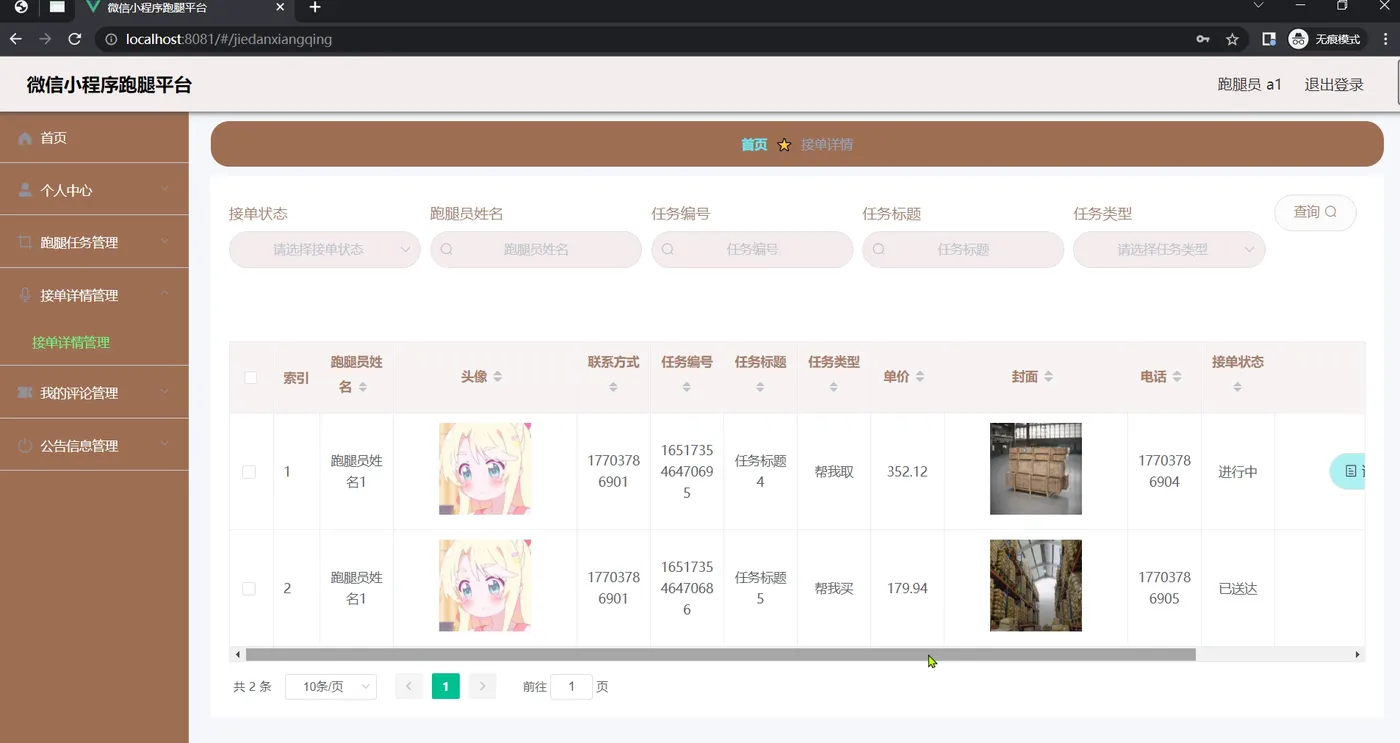Reload the page with the browser refresh icon

tap(74, 39)
